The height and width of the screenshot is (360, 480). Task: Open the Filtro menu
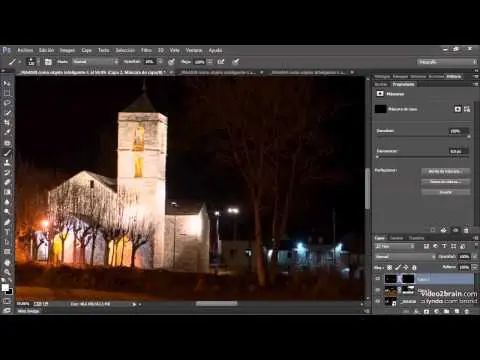click(146, 50)
